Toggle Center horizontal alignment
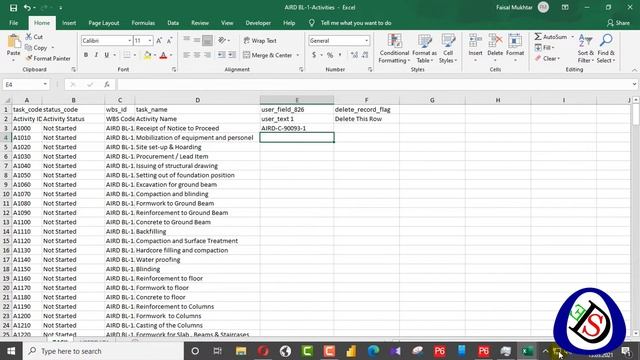640x360 pixels. pos(197,55)
